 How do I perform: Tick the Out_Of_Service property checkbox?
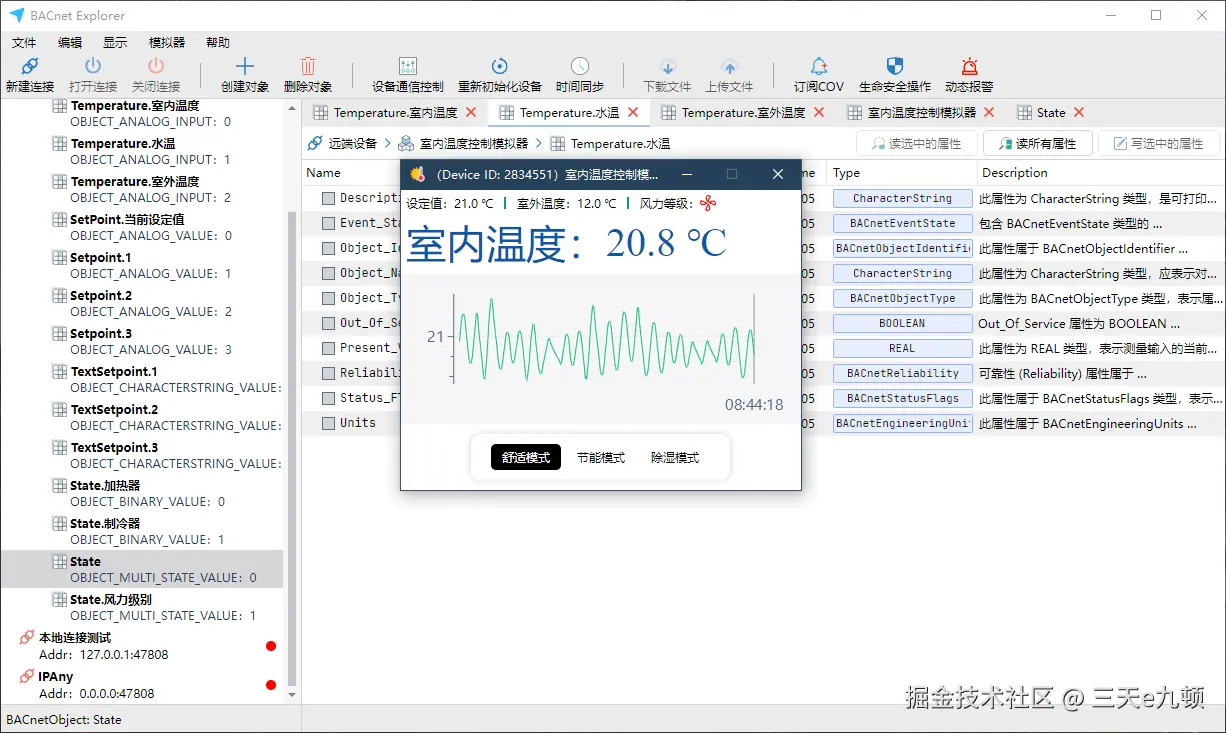click(328, 323)
